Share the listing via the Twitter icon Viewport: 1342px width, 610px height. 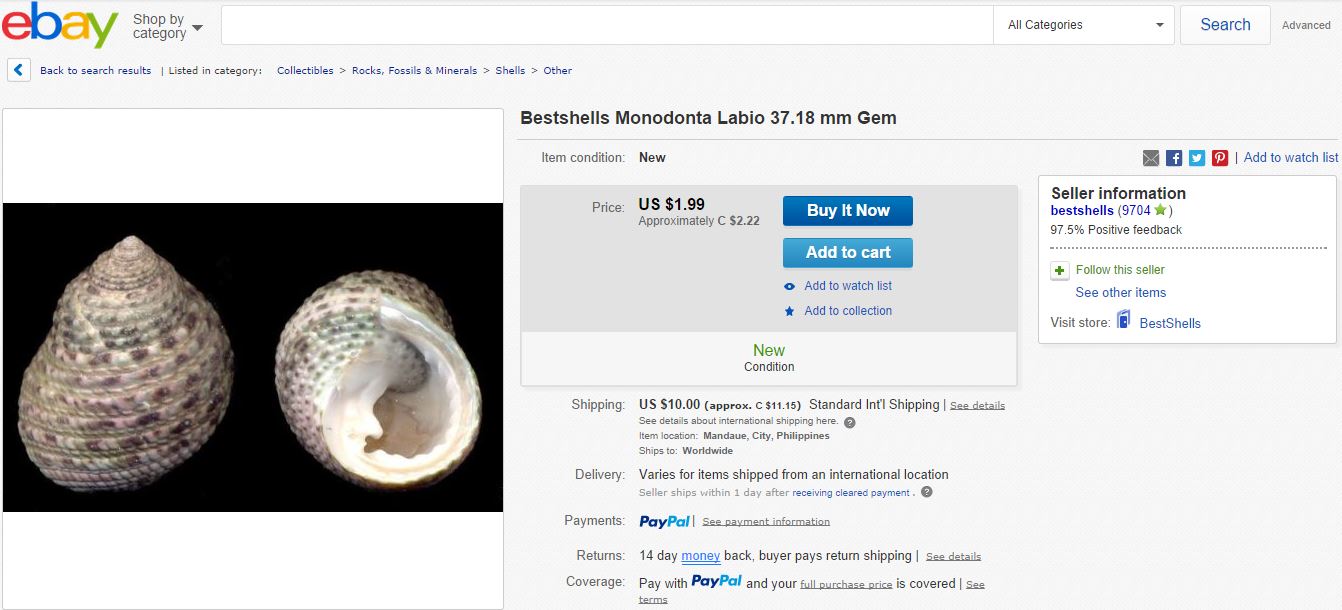pos(1196,157)
